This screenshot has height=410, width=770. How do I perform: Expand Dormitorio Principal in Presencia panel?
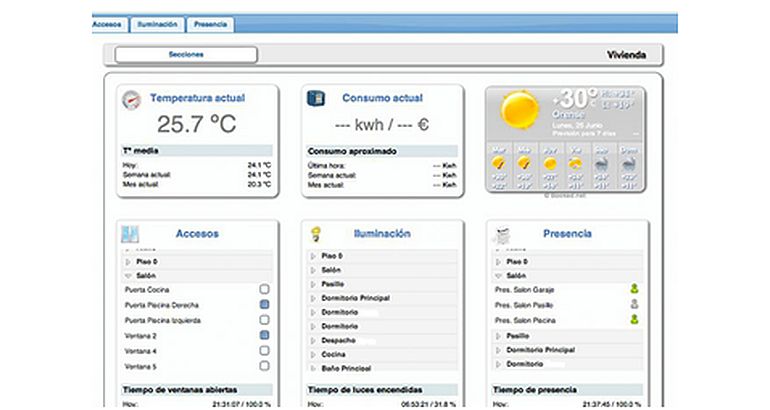click(499, 350)
